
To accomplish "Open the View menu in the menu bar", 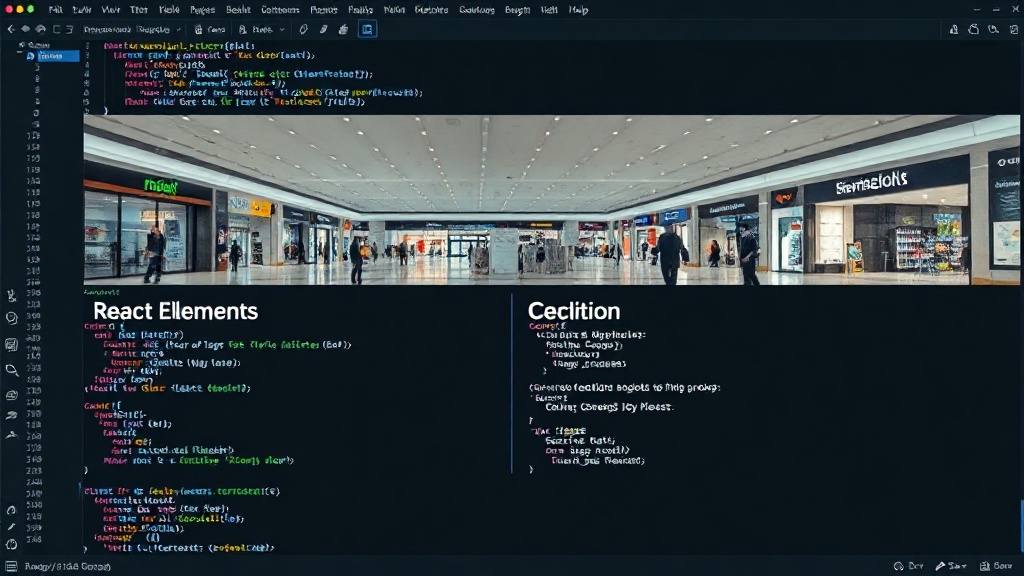I will click(110, 10).
